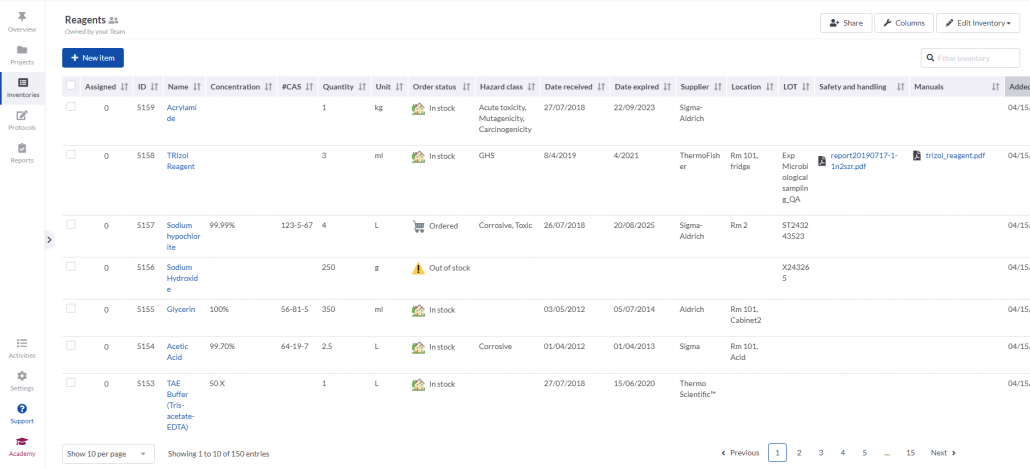Go to page 3 in pagination
Viewport: 1030px width, 469px height.
pyautogui.click(x=821, y=453)
